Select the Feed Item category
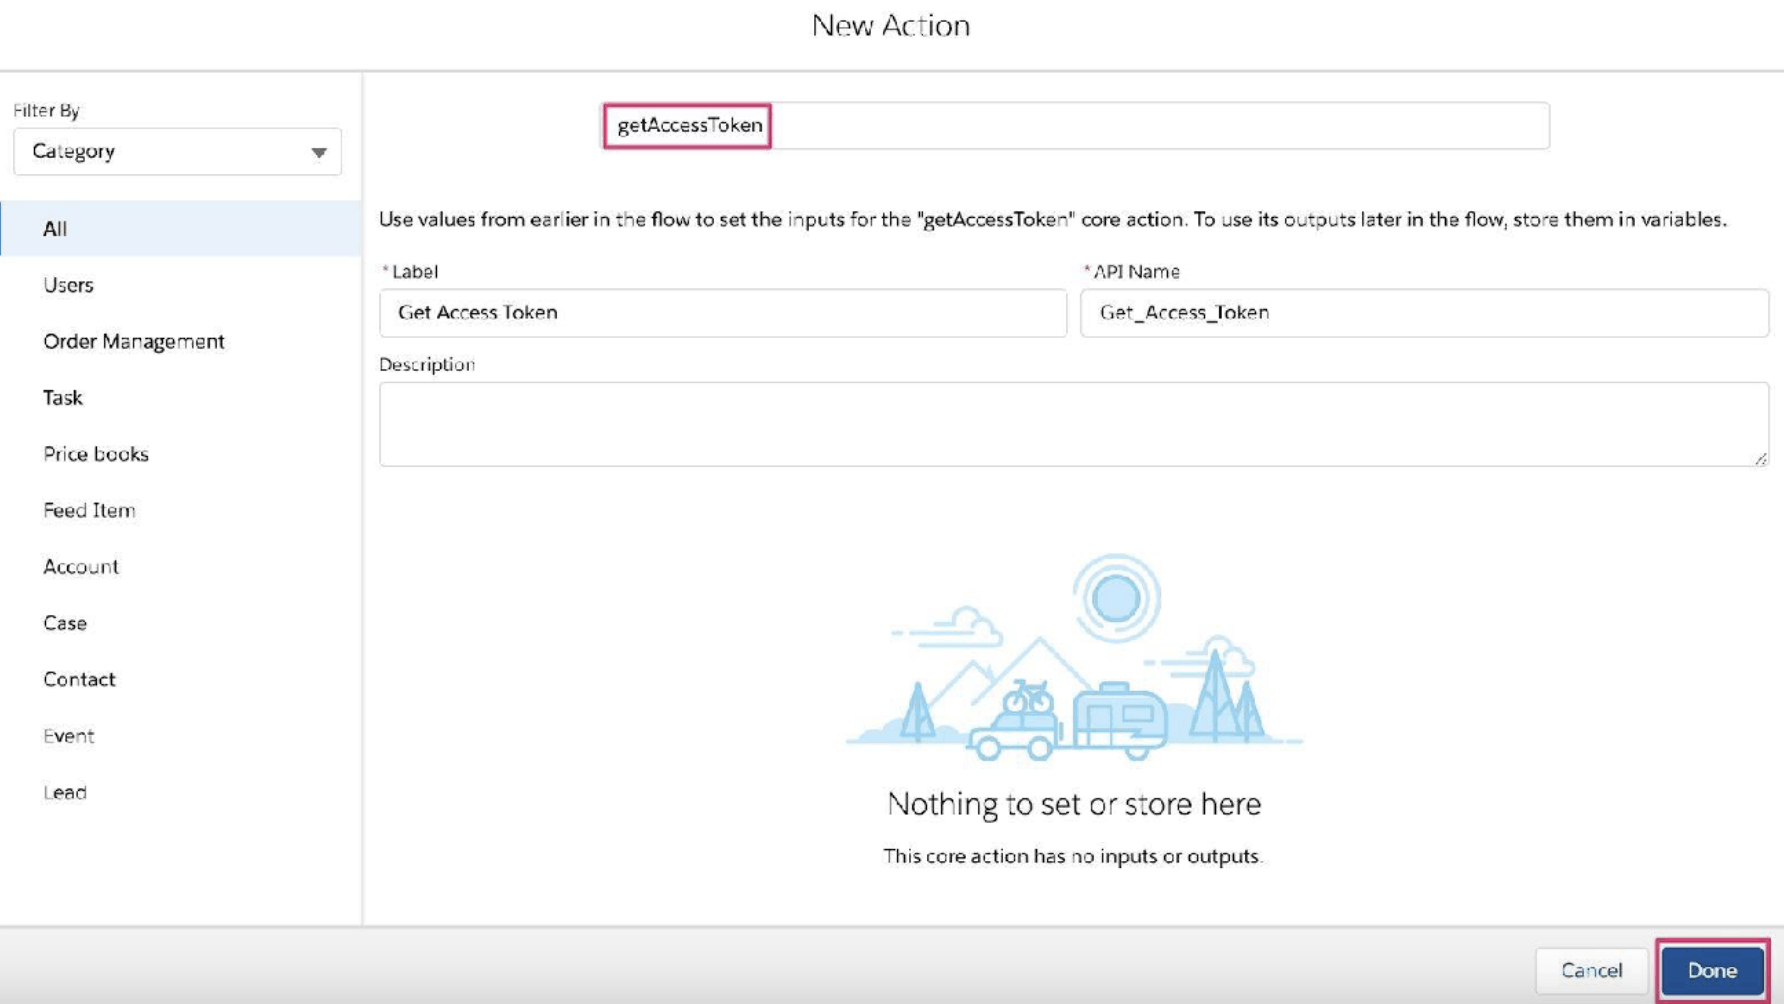 (x=180, y=510)
